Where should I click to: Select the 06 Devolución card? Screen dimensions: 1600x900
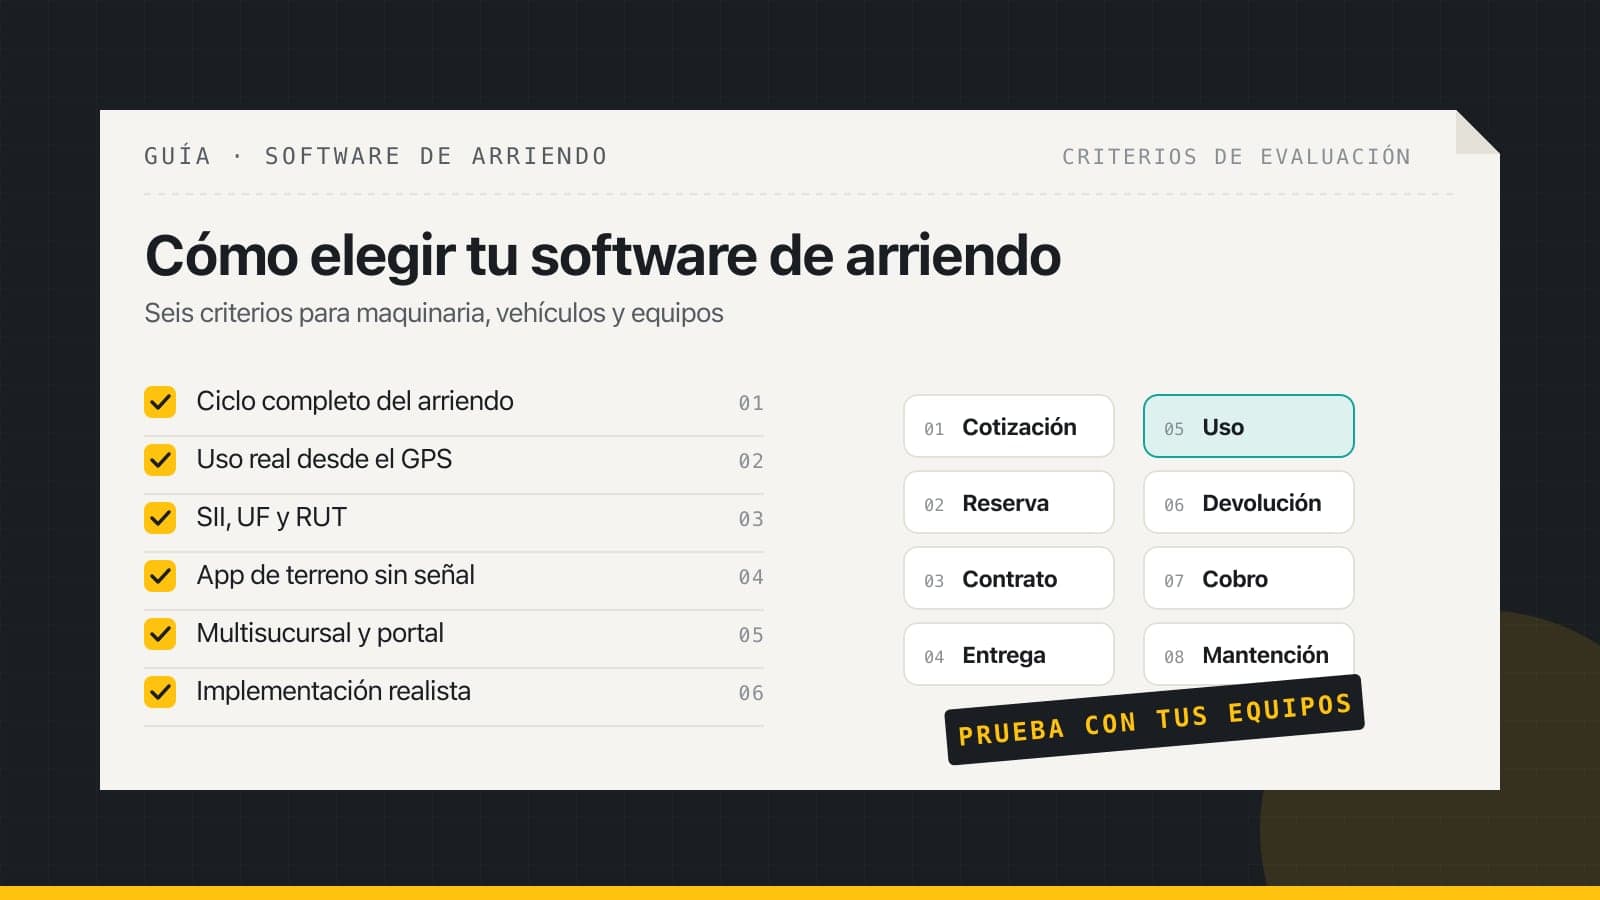pos(1249,502)
